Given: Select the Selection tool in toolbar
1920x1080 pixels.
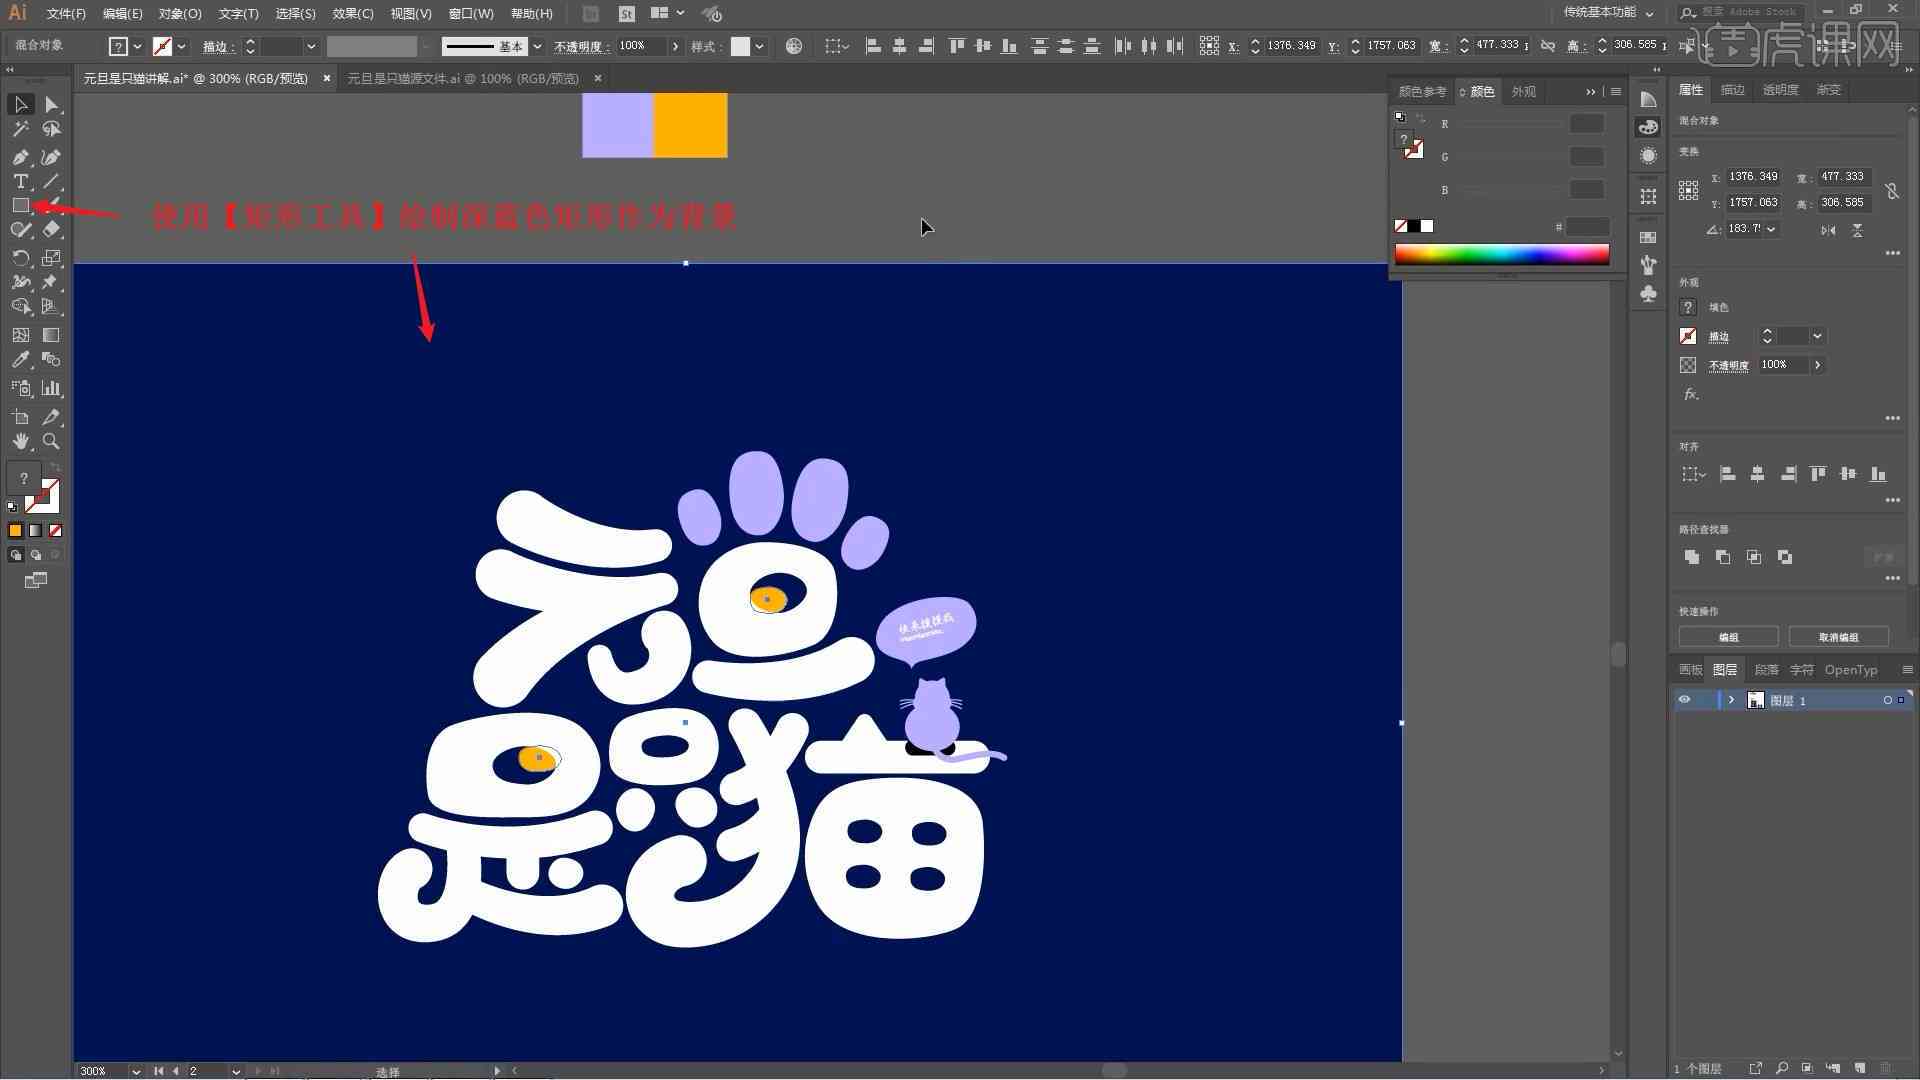Looking at the screenshot, I should click(x=20, y=103).
